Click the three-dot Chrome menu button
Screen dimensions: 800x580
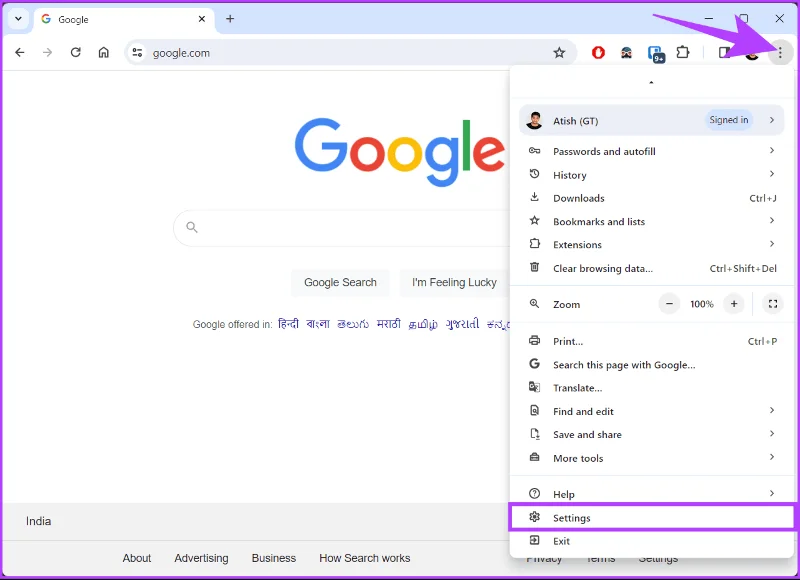coord(780,52)
